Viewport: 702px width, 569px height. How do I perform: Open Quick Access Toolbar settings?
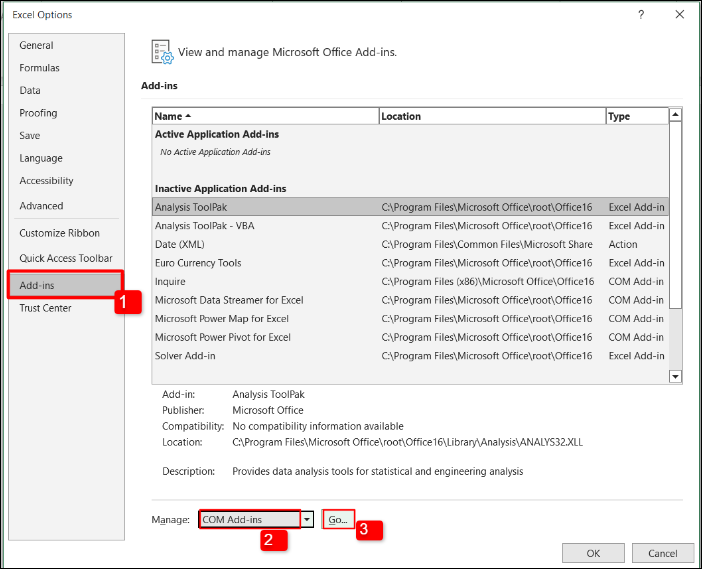tap(66, 258)
